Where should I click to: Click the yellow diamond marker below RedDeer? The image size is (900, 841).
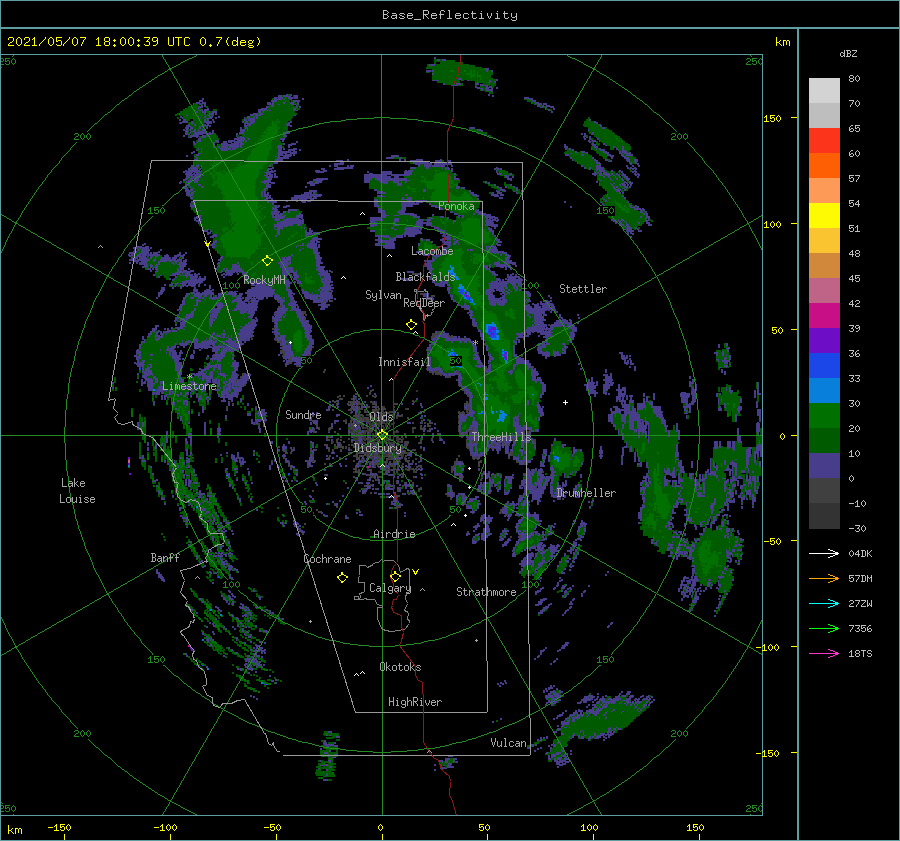(x=411, y=325)
